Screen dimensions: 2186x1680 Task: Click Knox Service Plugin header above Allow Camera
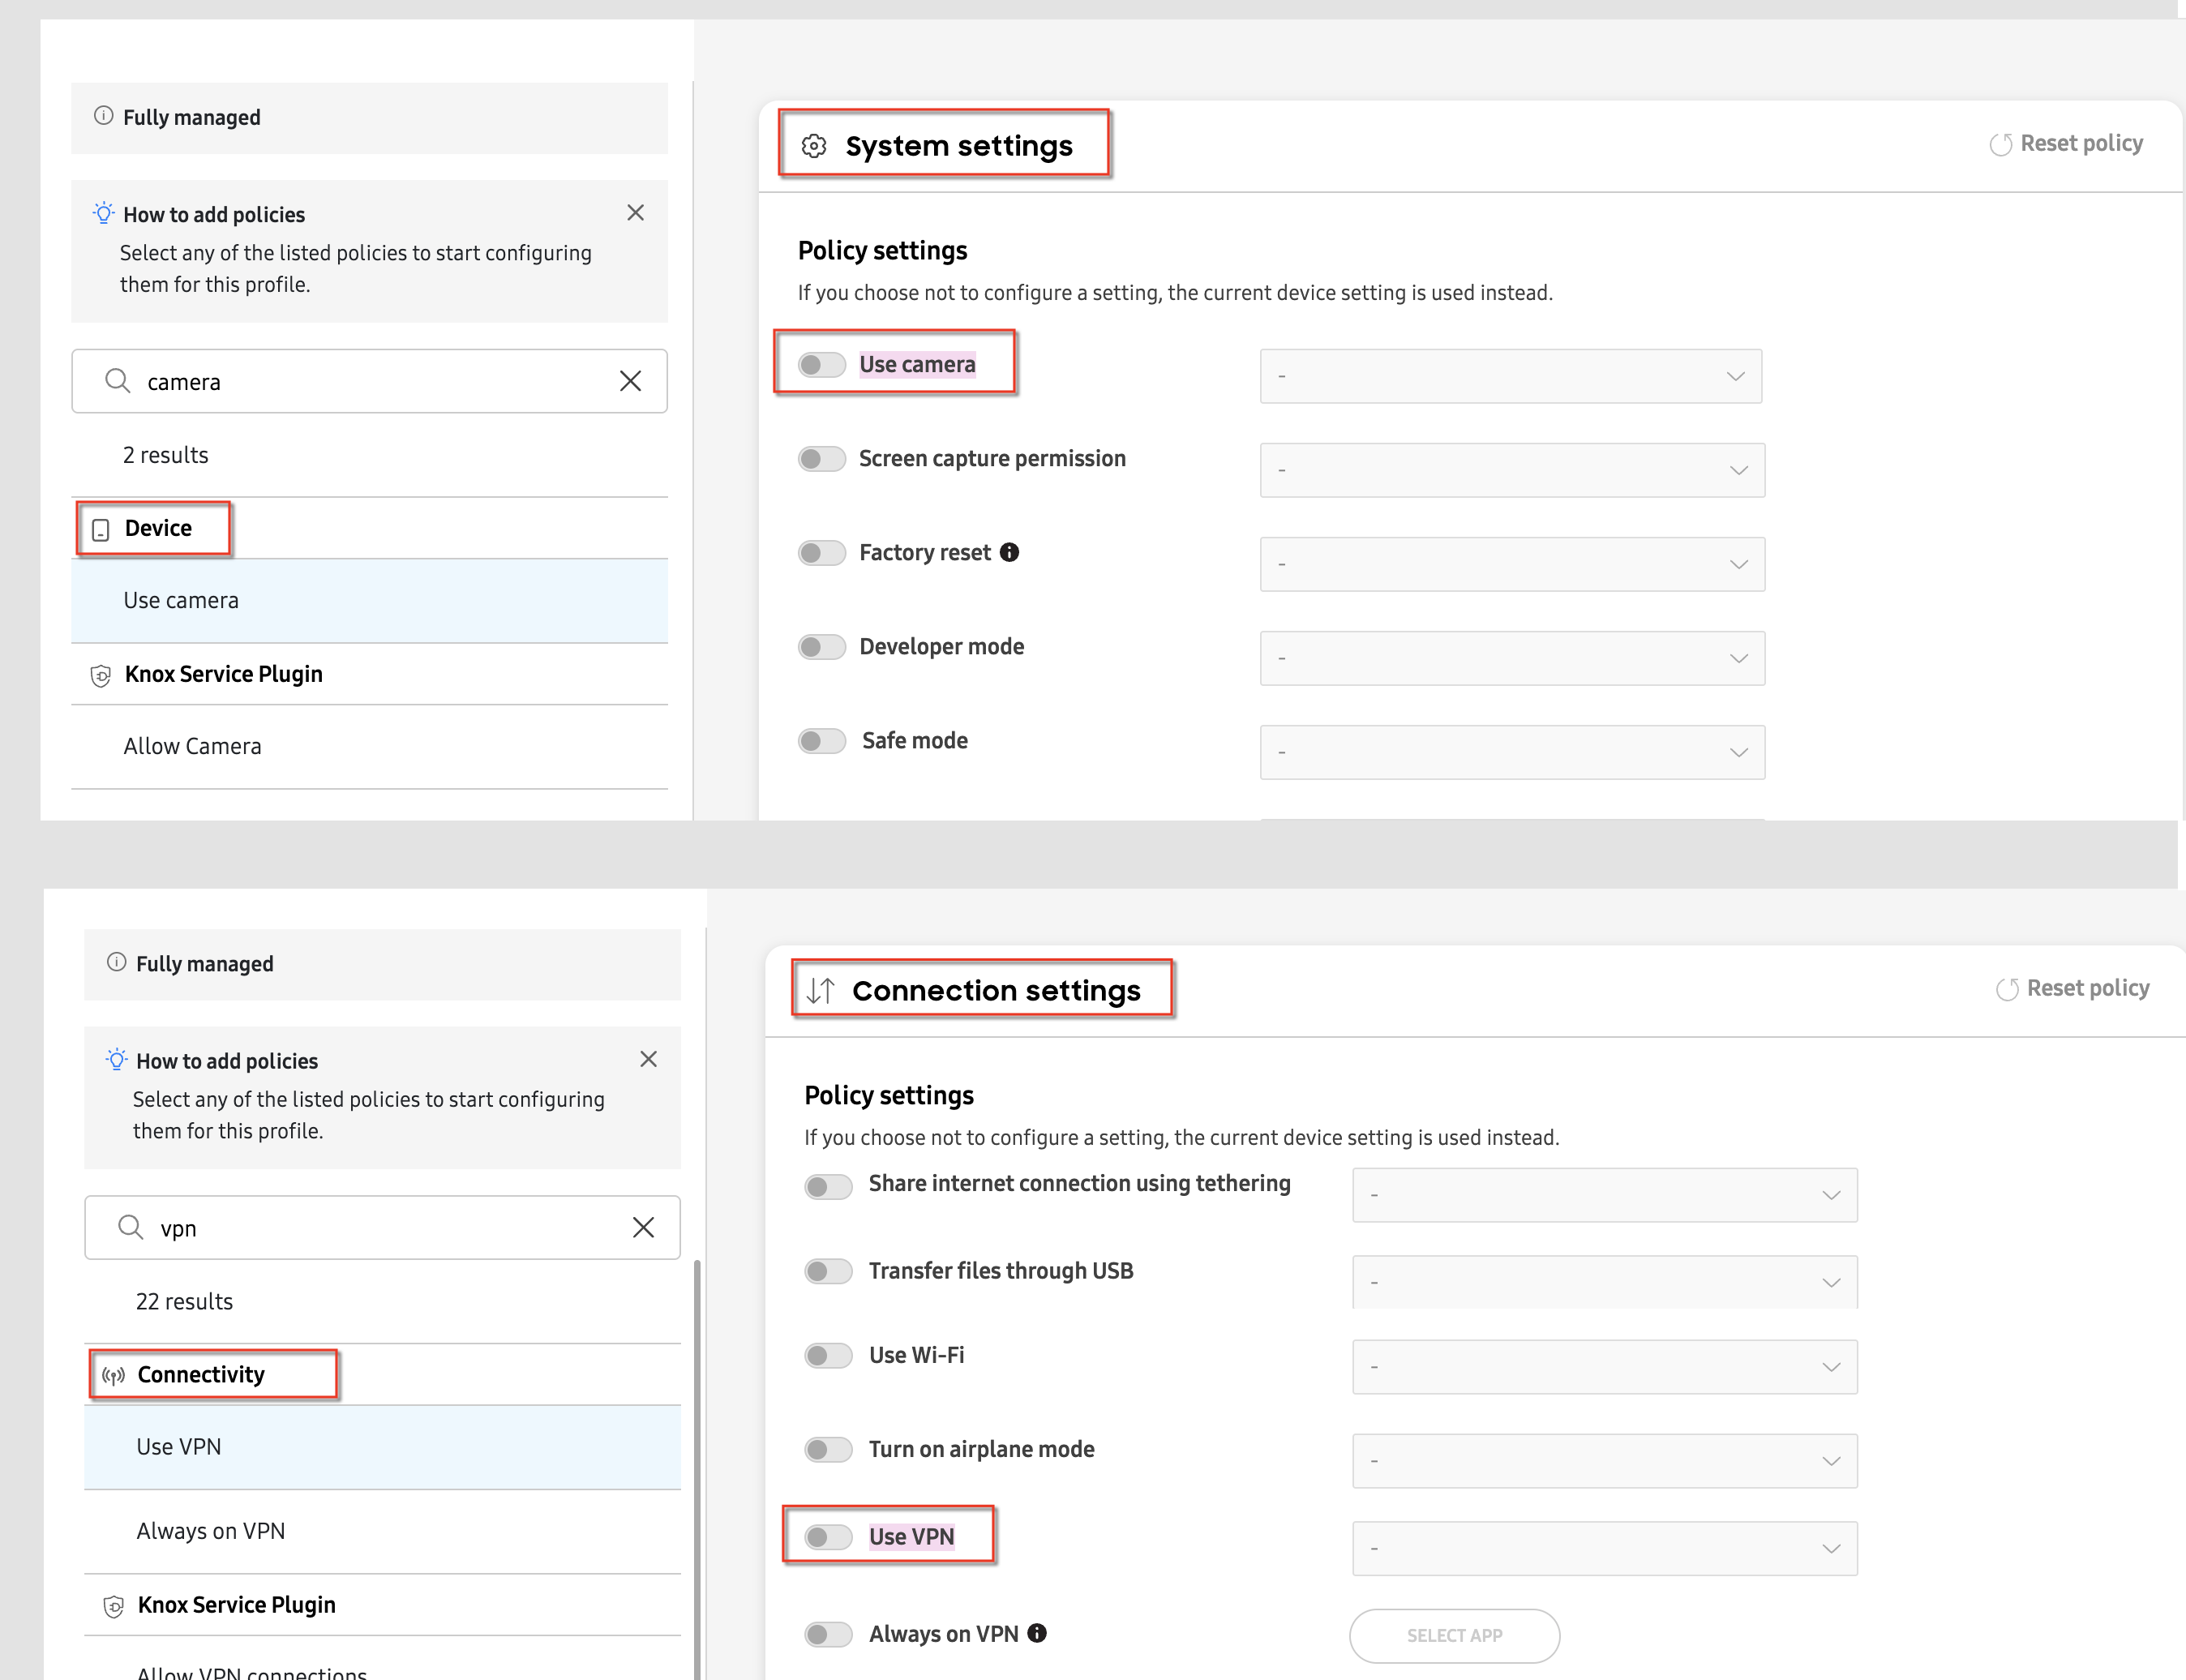coord(369,674)
